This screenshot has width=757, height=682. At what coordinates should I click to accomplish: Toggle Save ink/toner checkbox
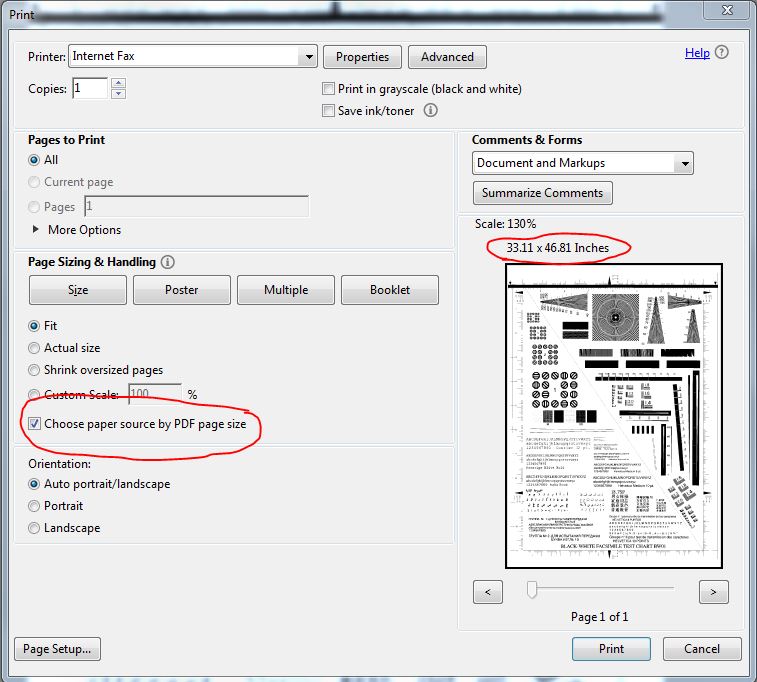(x=329, y=111)
